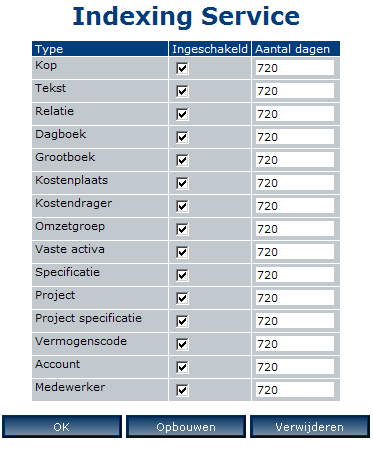Click the Verwijderen button

pos(310,427)
